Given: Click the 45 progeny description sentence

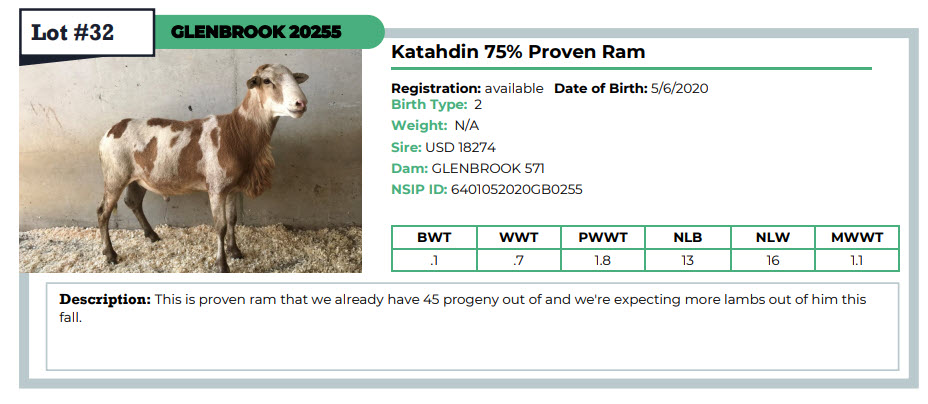Looking at the screenshot, I should [463, 308].
